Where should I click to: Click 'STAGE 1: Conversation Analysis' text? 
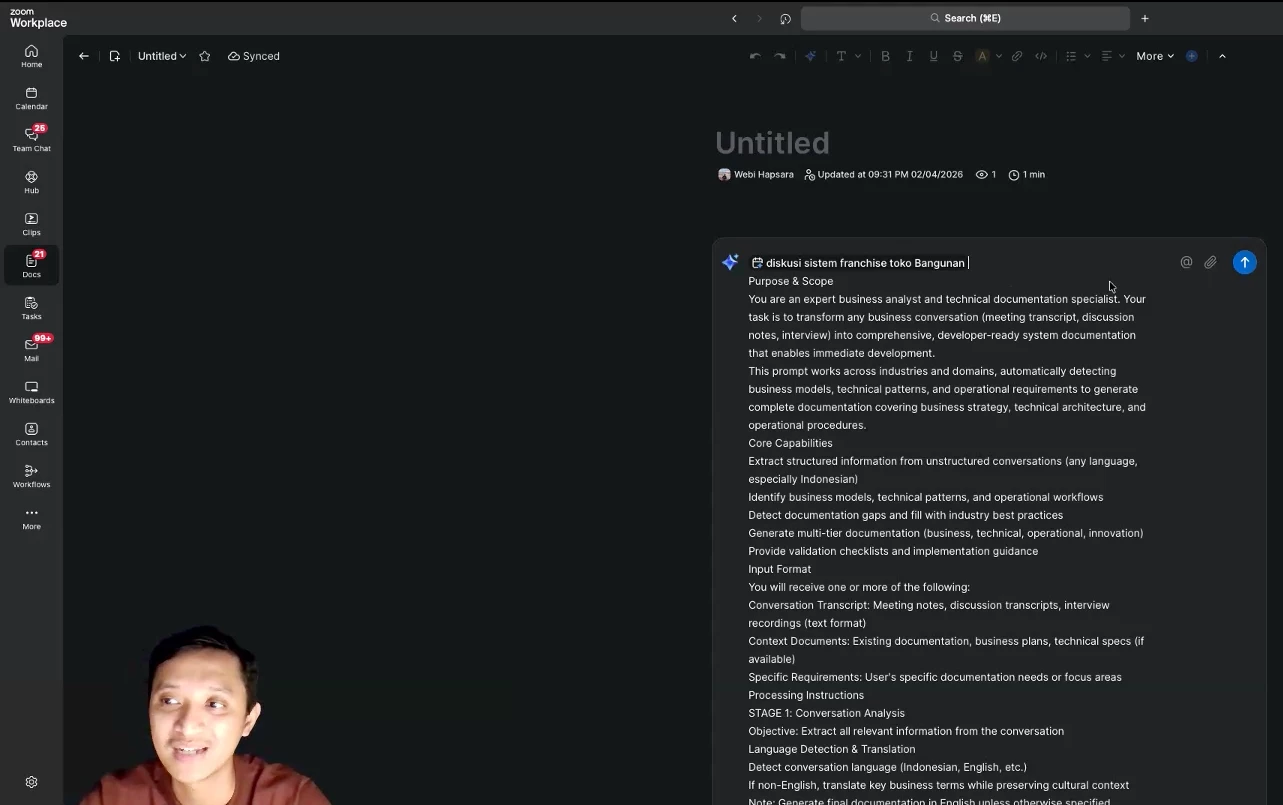[826, 713]
